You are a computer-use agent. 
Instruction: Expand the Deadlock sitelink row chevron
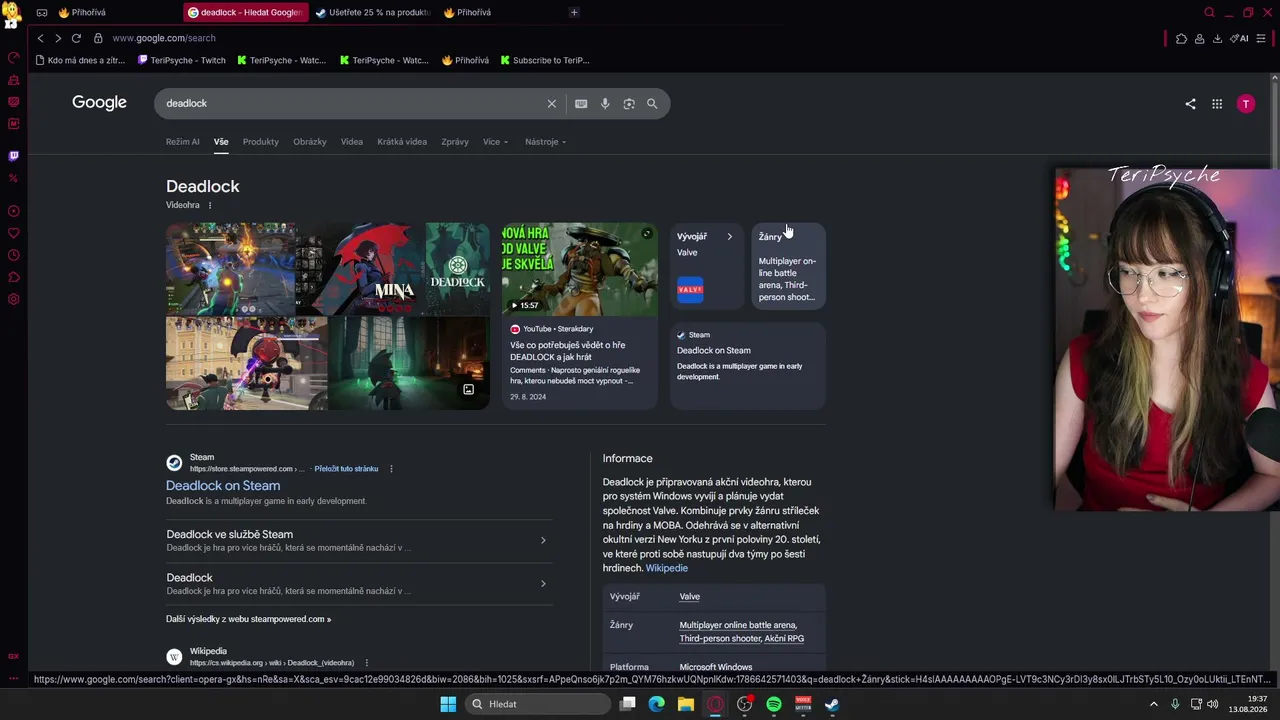tap(543, 583)
